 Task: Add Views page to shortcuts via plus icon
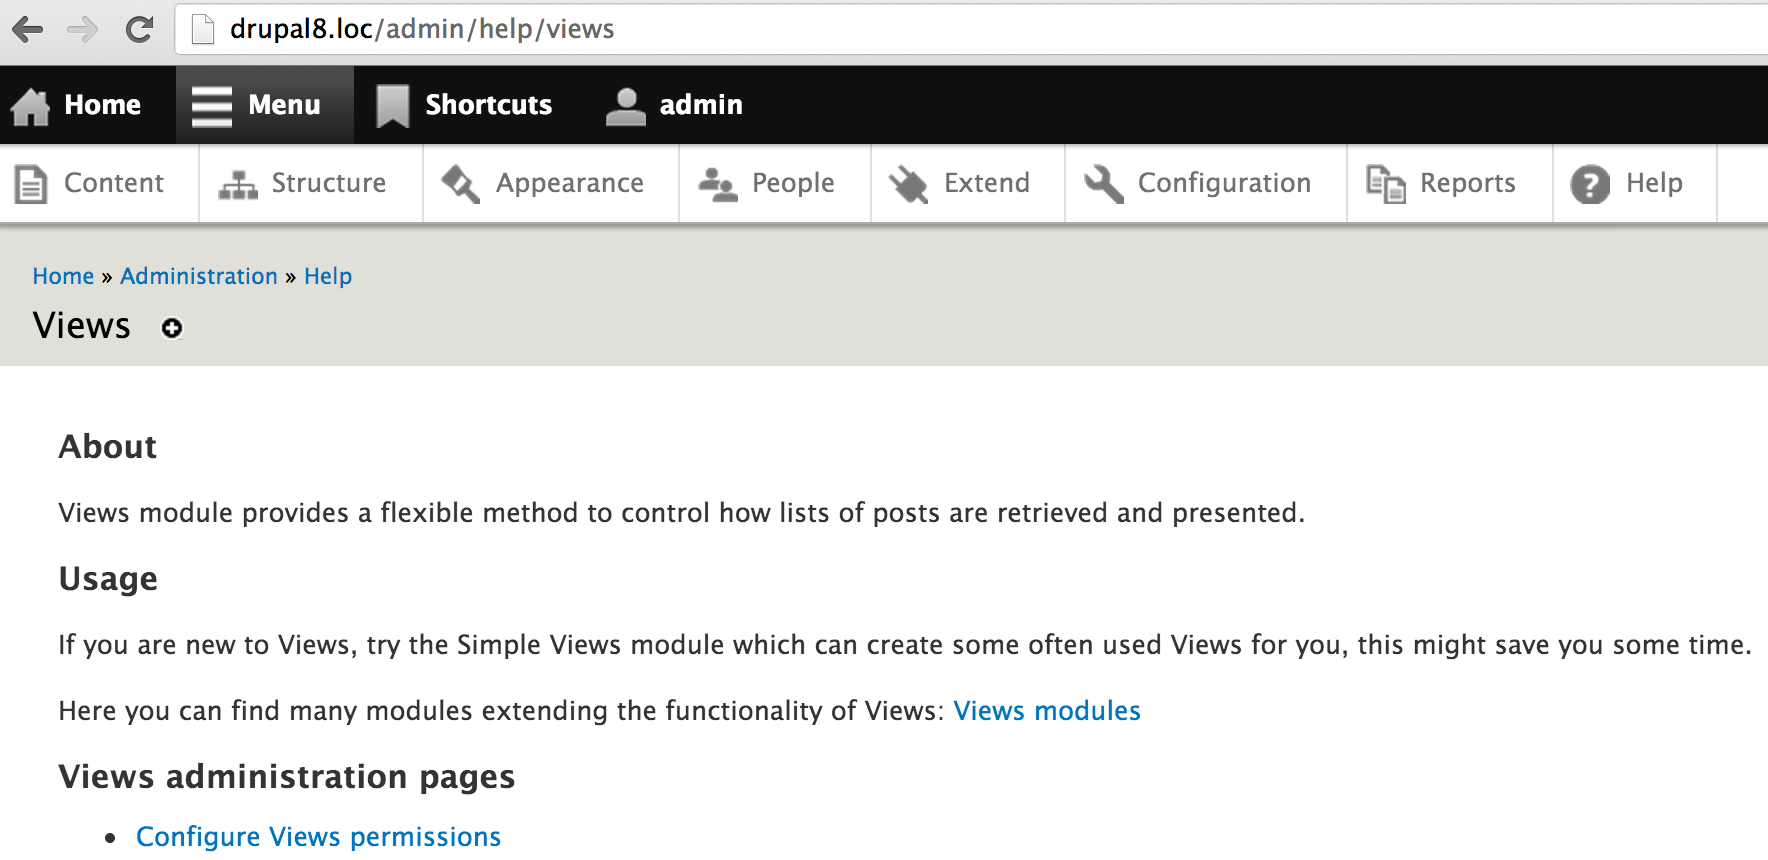point(172,328)
